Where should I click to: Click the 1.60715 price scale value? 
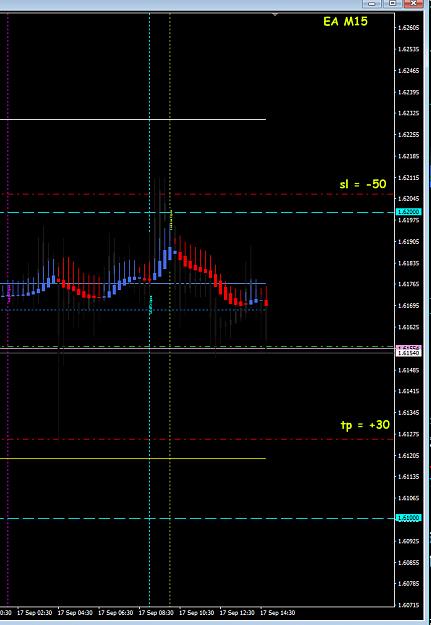coord(408,605)
